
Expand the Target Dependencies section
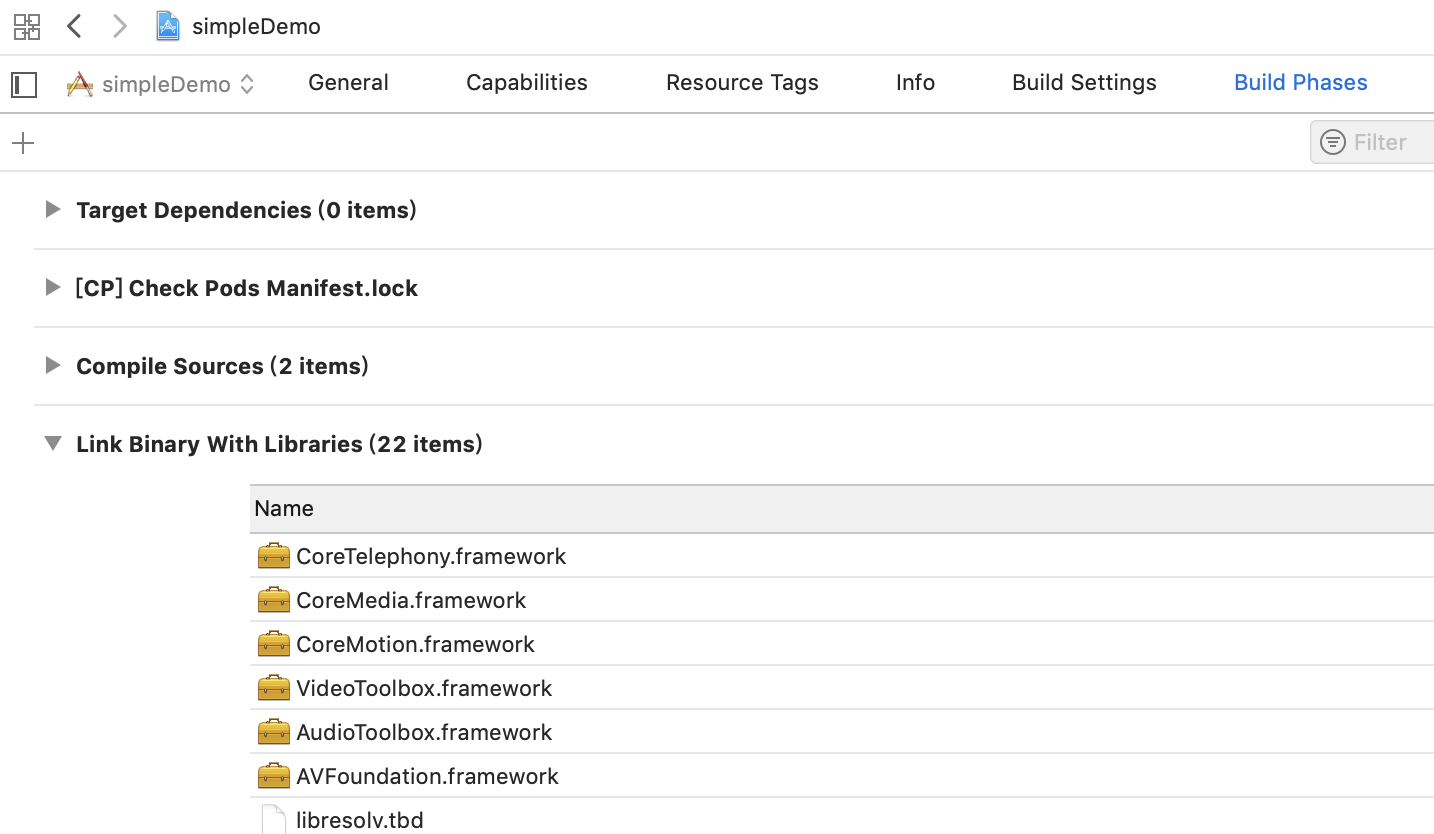click(53, 209)
